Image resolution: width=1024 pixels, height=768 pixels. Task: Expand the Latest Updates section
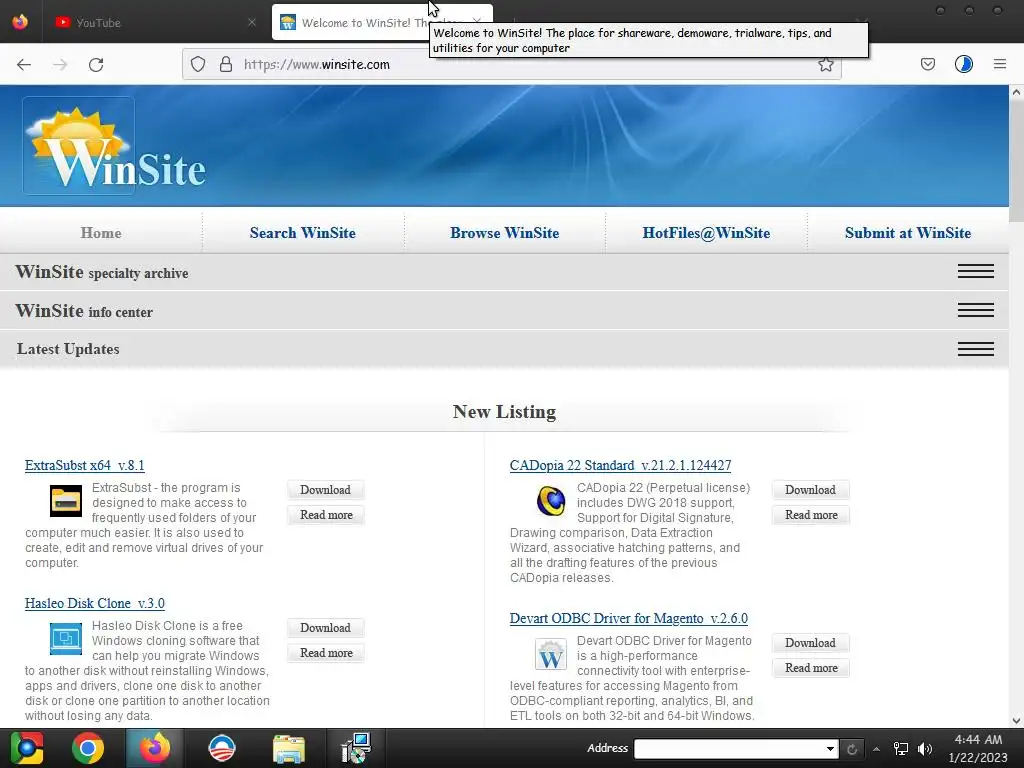click(976, 349)
